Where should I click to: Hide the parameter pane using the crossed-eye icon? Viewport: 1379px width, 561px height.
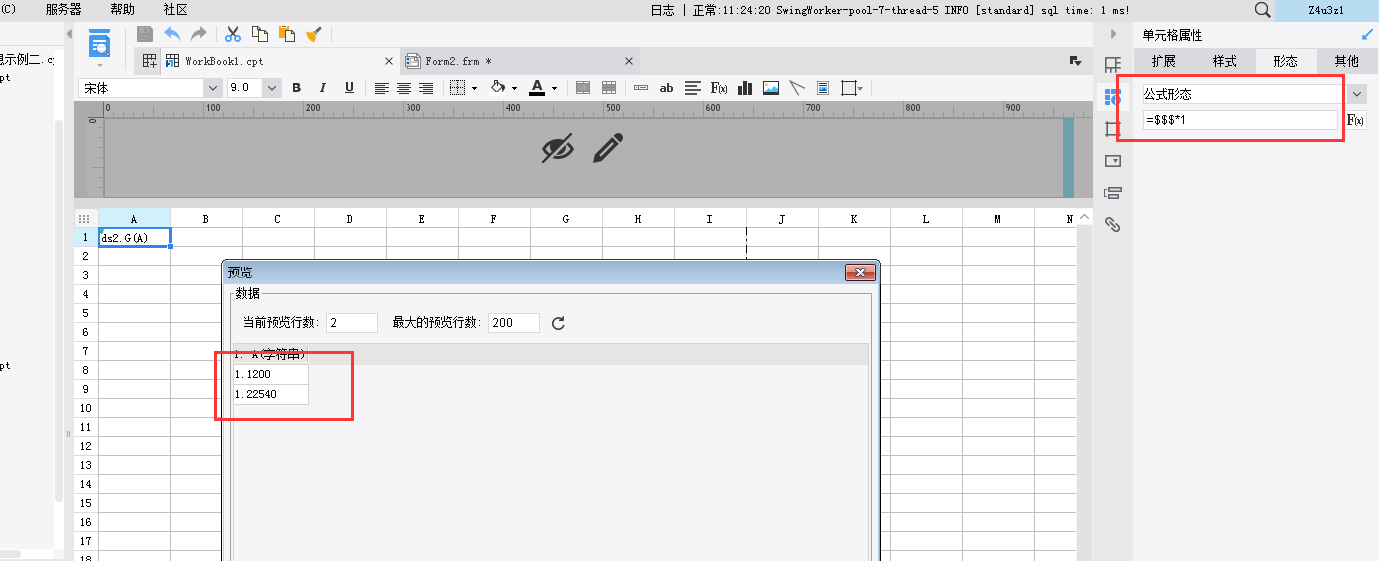[558, 149]
